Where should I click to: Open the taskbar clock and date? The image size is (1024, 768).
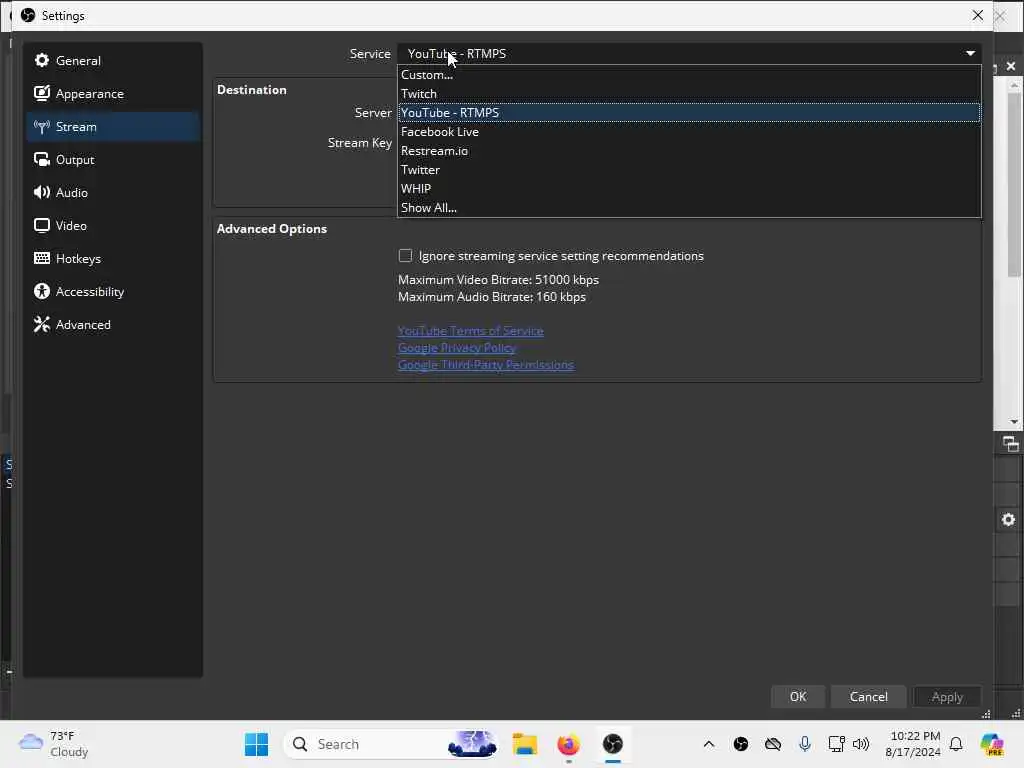[913, 744]
